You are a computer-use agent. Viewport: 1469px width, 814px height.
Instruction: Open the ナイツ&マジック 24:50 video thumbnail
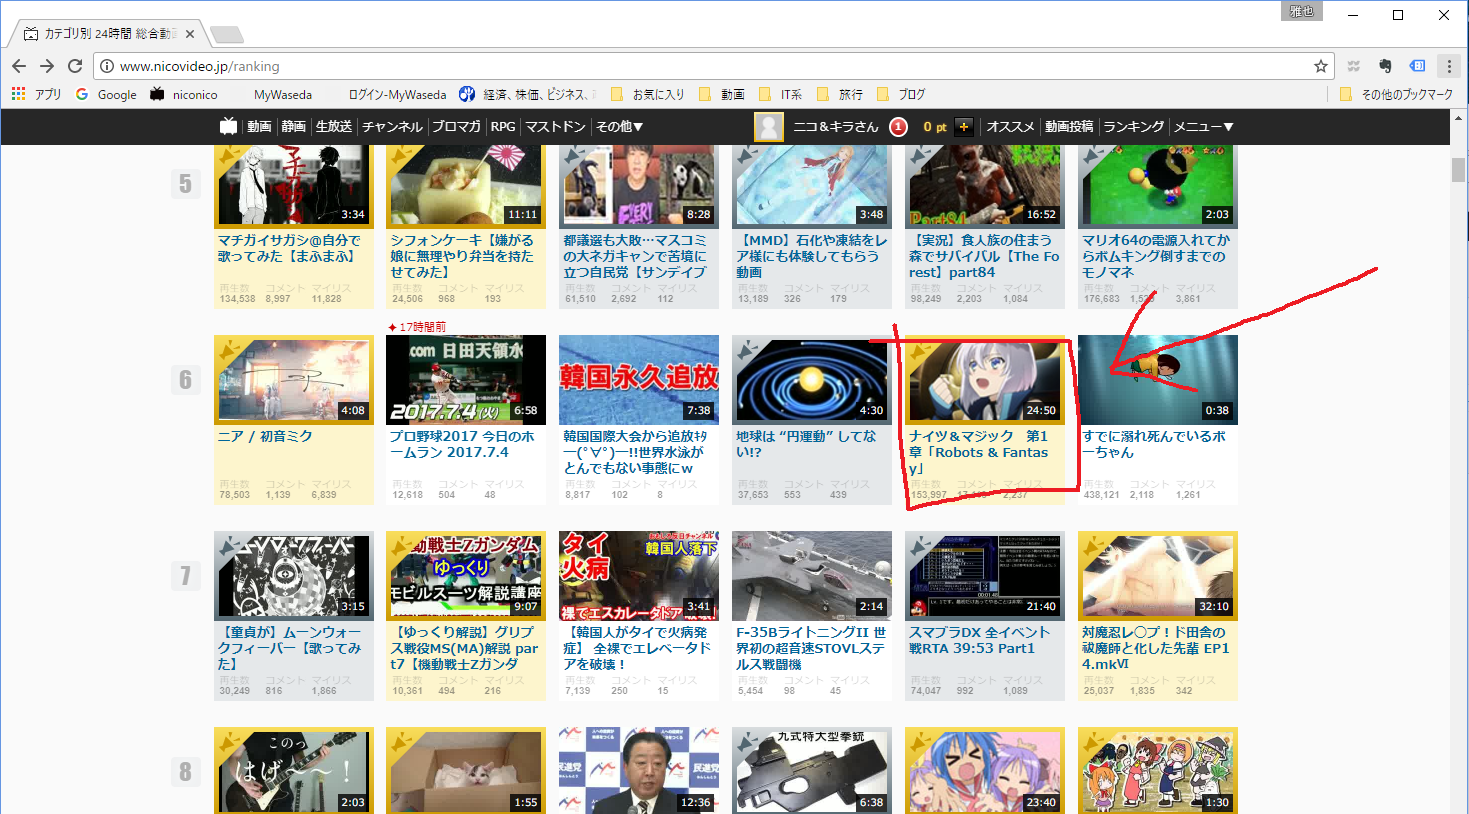point(985,379)
